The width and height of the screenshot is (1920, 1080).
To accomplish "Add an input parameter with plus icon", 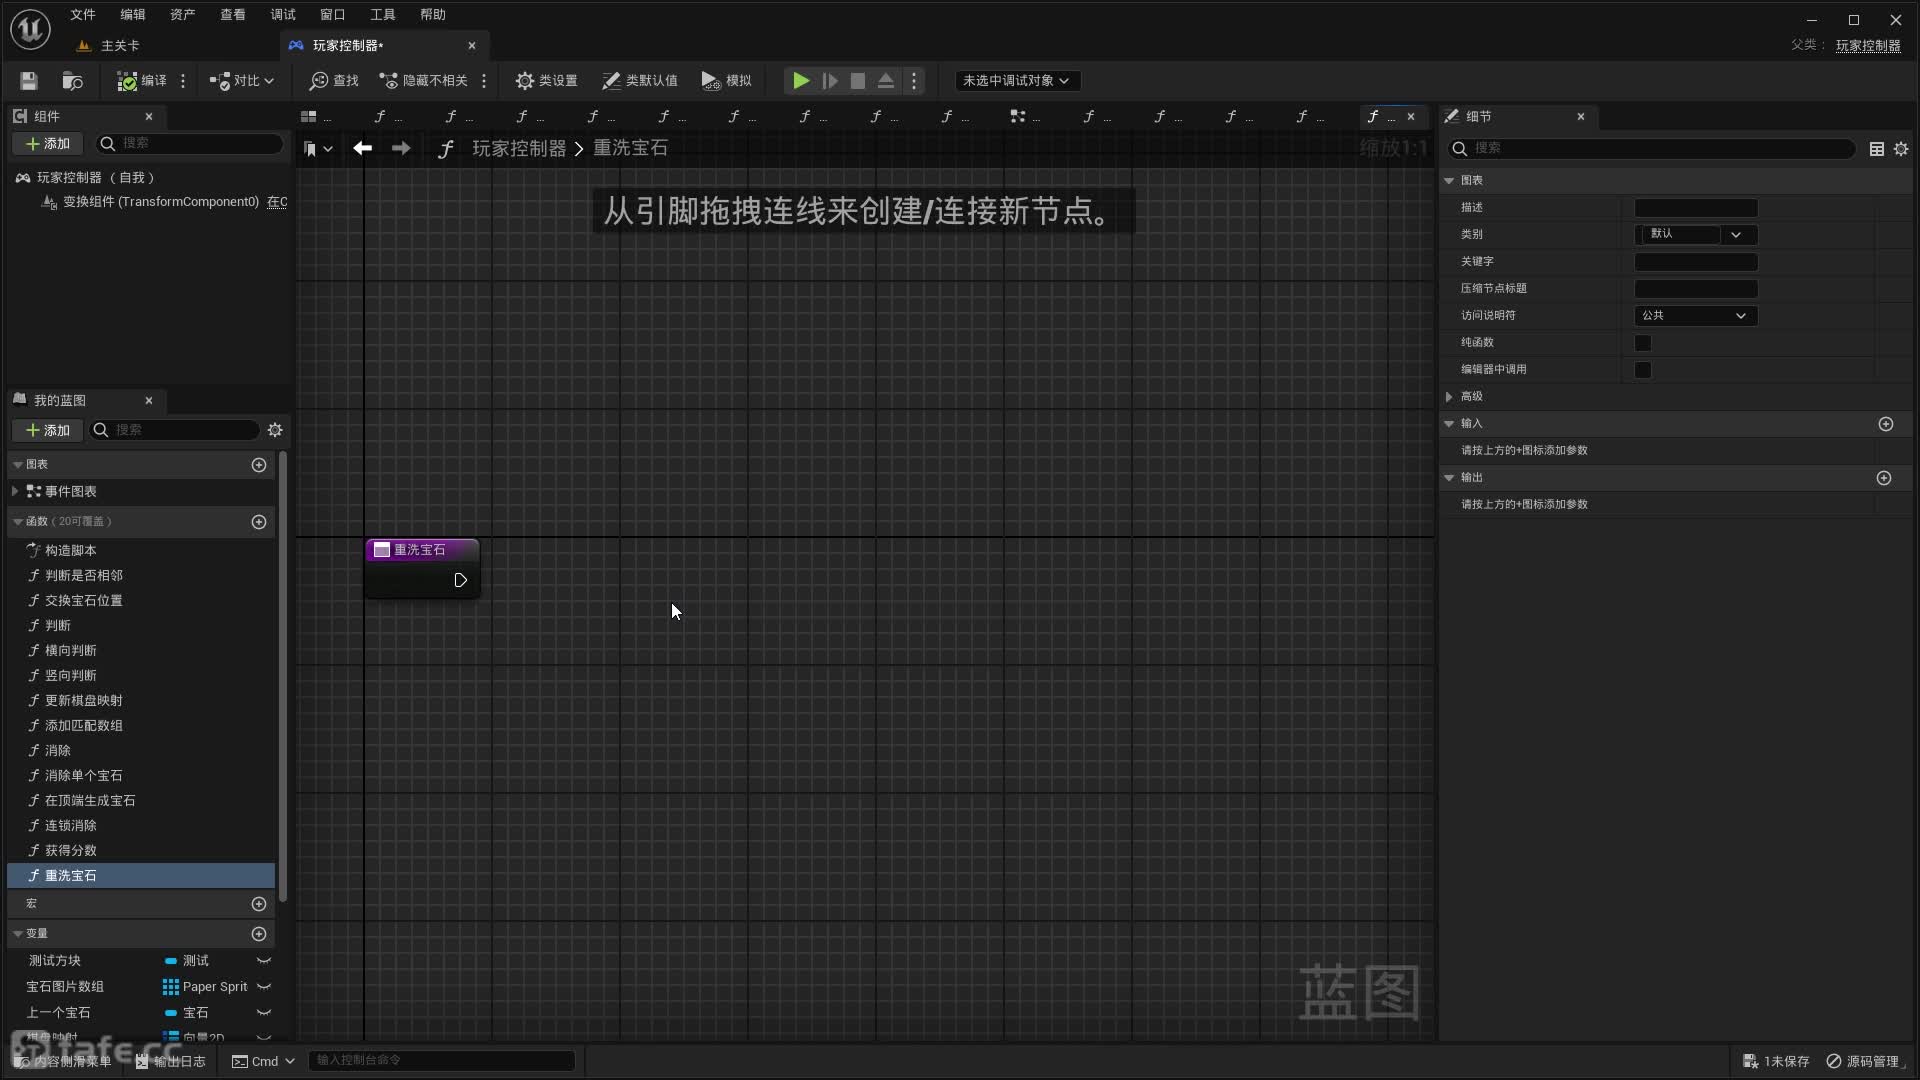I will [x=1886, y=424].
